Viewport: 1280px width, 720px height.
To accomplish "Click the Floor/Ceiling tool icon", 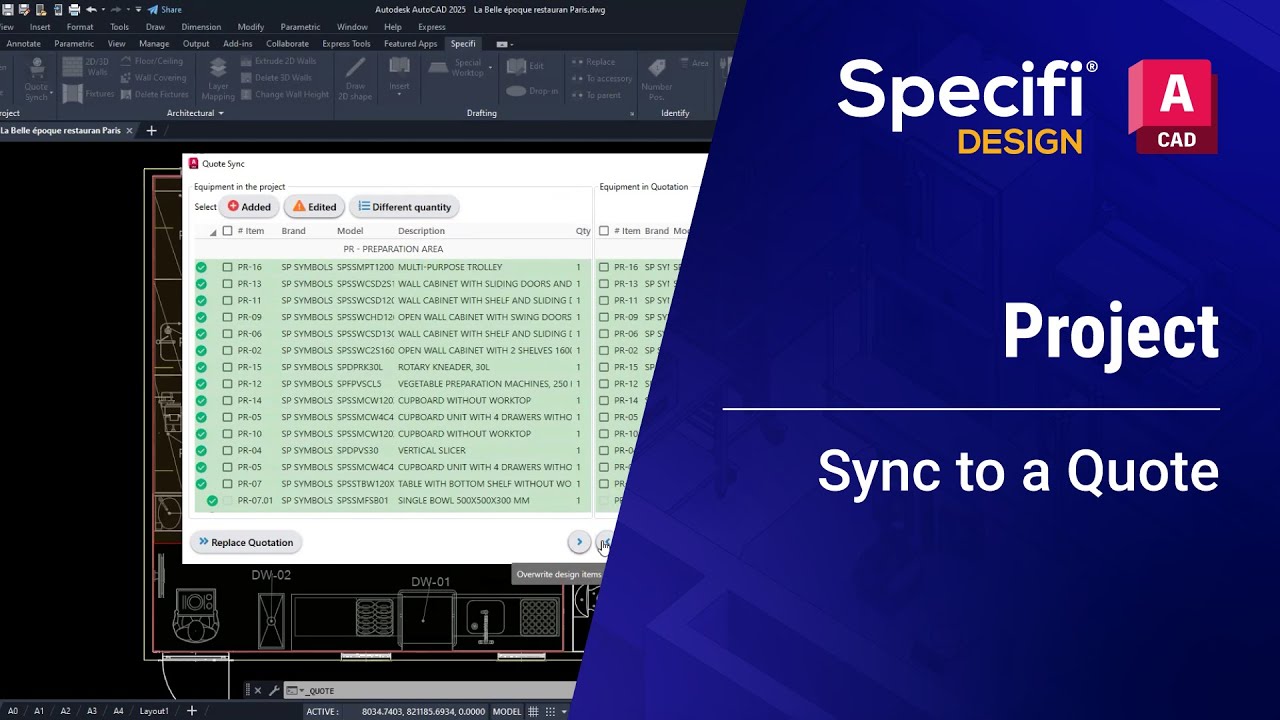I will point(126,61).
